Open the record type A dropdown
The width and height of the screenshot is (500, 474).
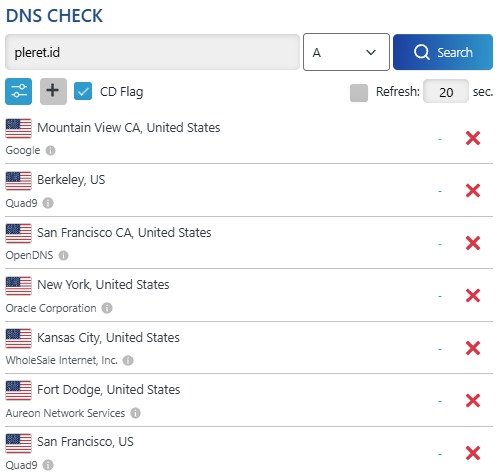click(346, 52)
